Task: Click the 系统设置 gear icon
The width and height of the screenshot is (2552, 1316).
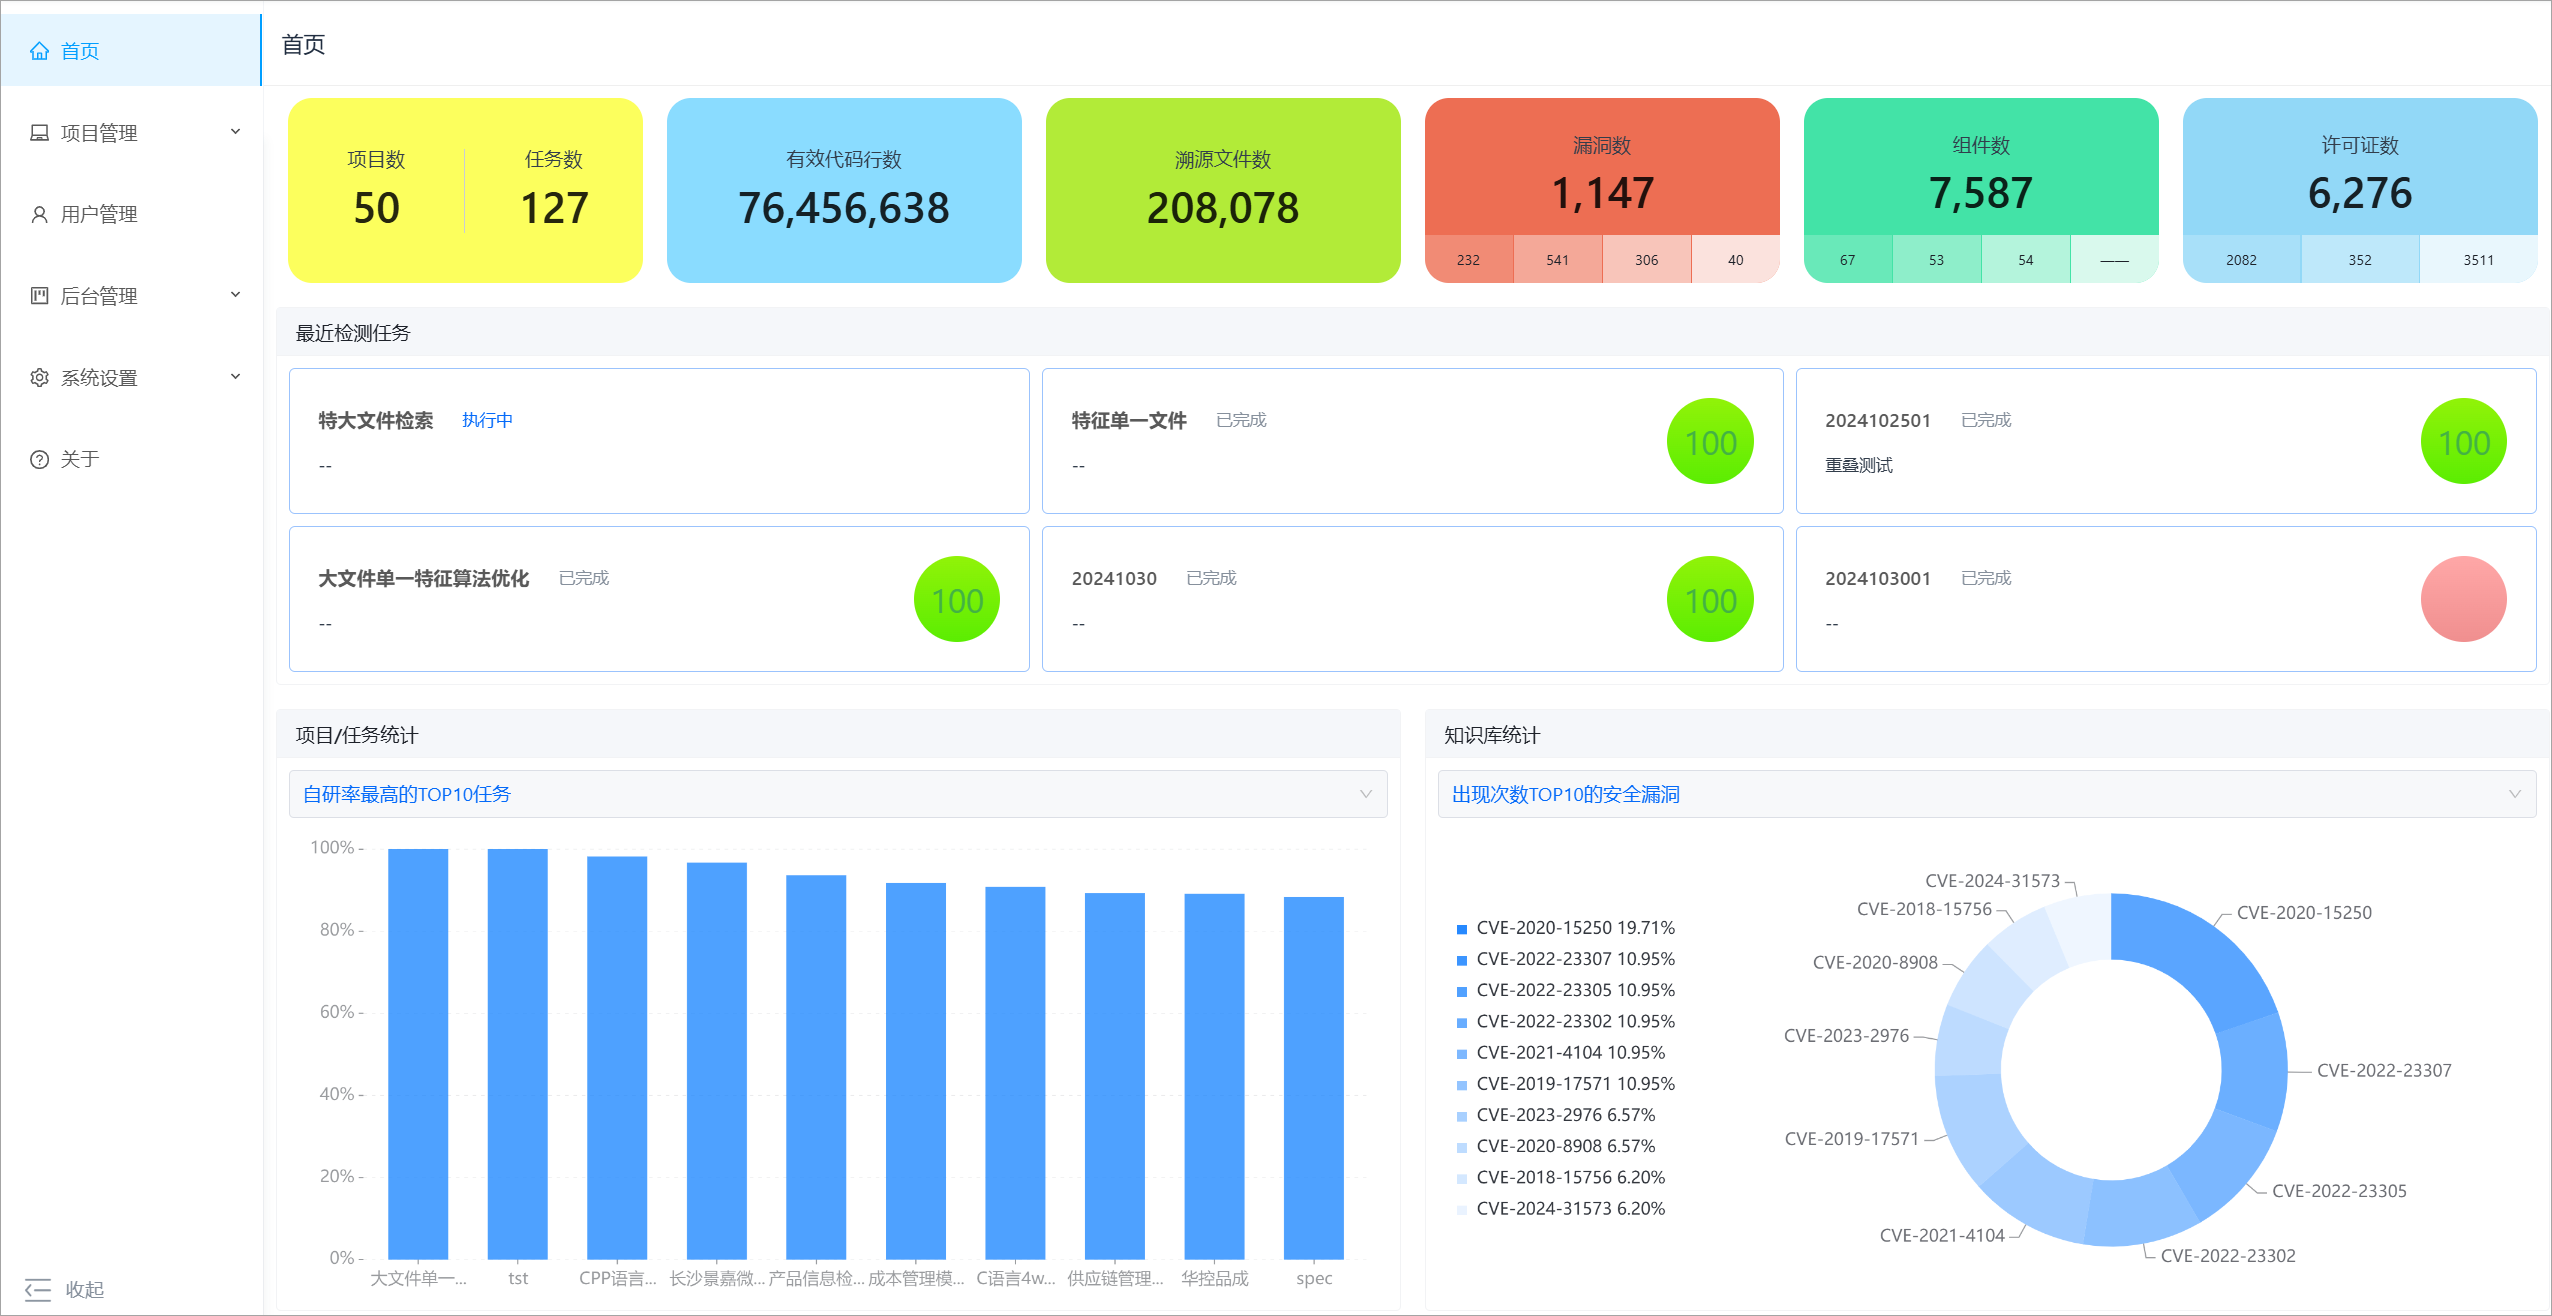Action: 39,378
